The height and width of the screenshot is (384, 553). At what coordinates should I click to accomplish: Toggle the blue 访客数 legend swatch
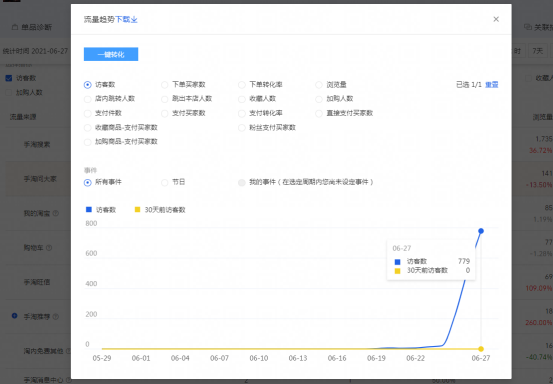[x=89, y=210]
